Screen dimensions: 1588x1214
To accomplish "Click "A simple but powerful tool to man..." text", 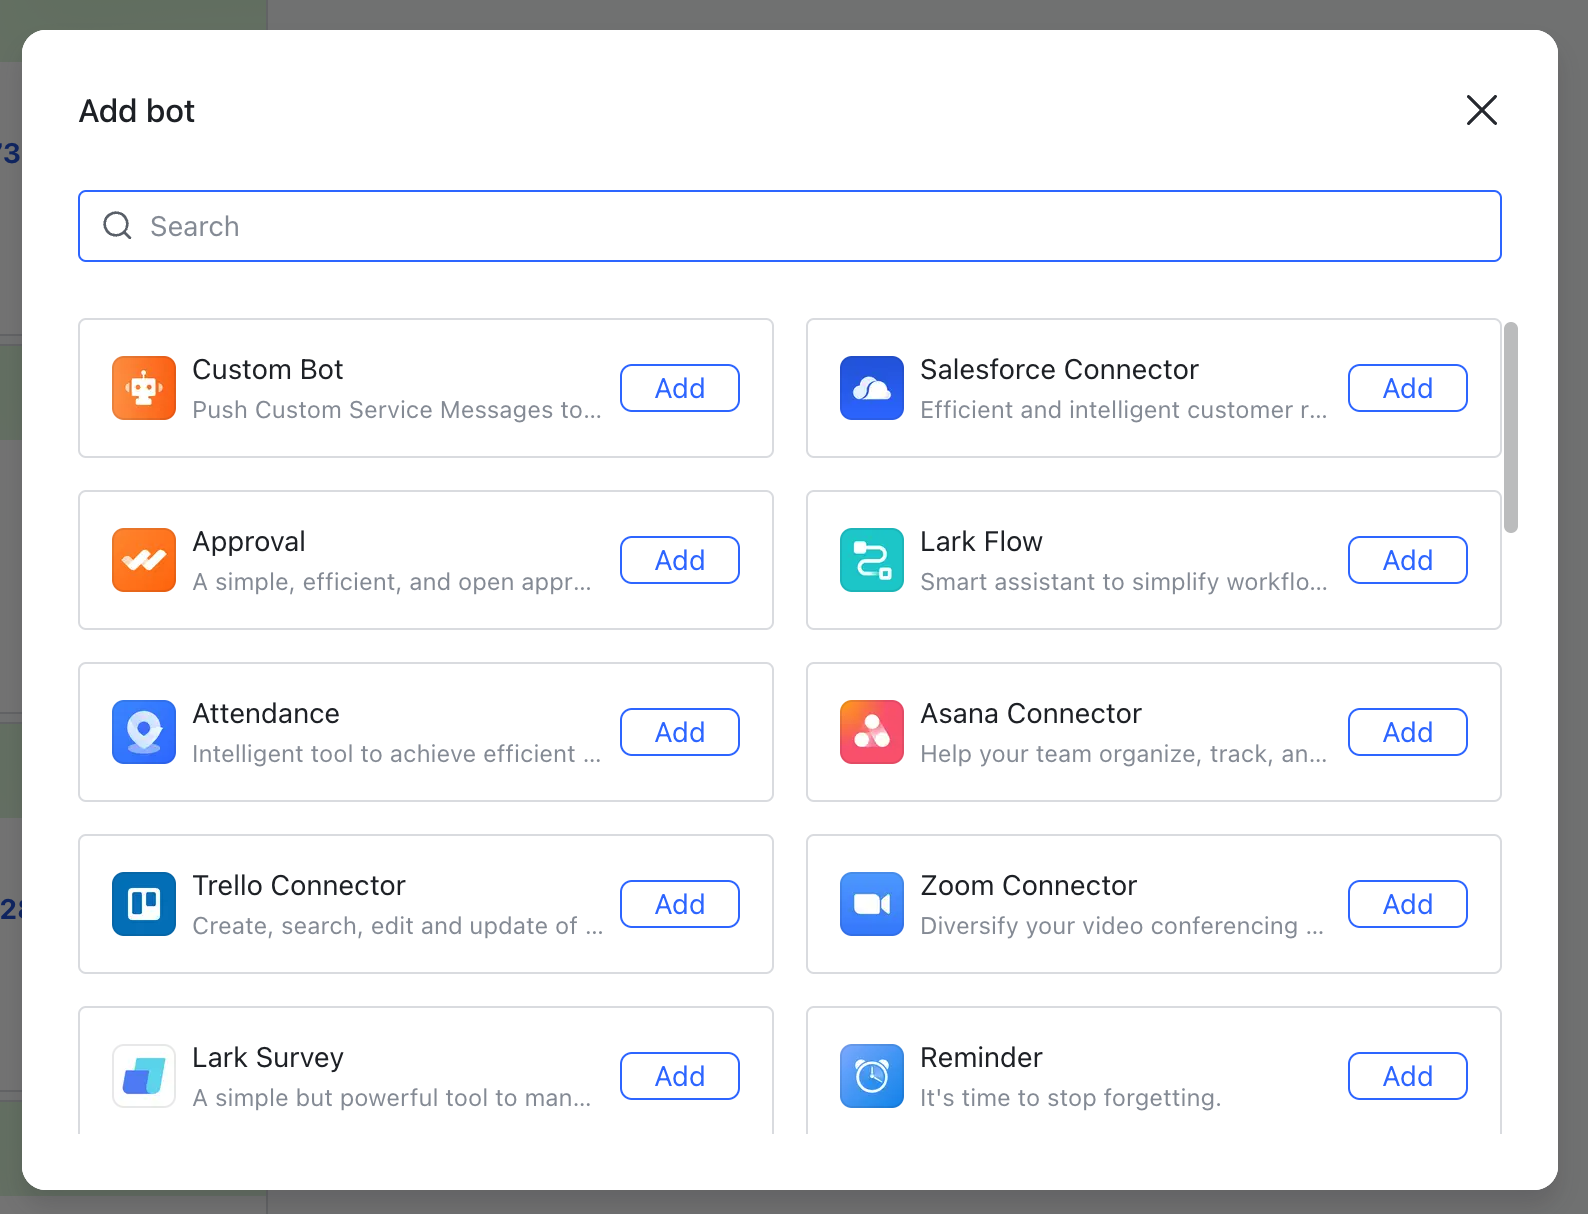I will click(392, 1098).
